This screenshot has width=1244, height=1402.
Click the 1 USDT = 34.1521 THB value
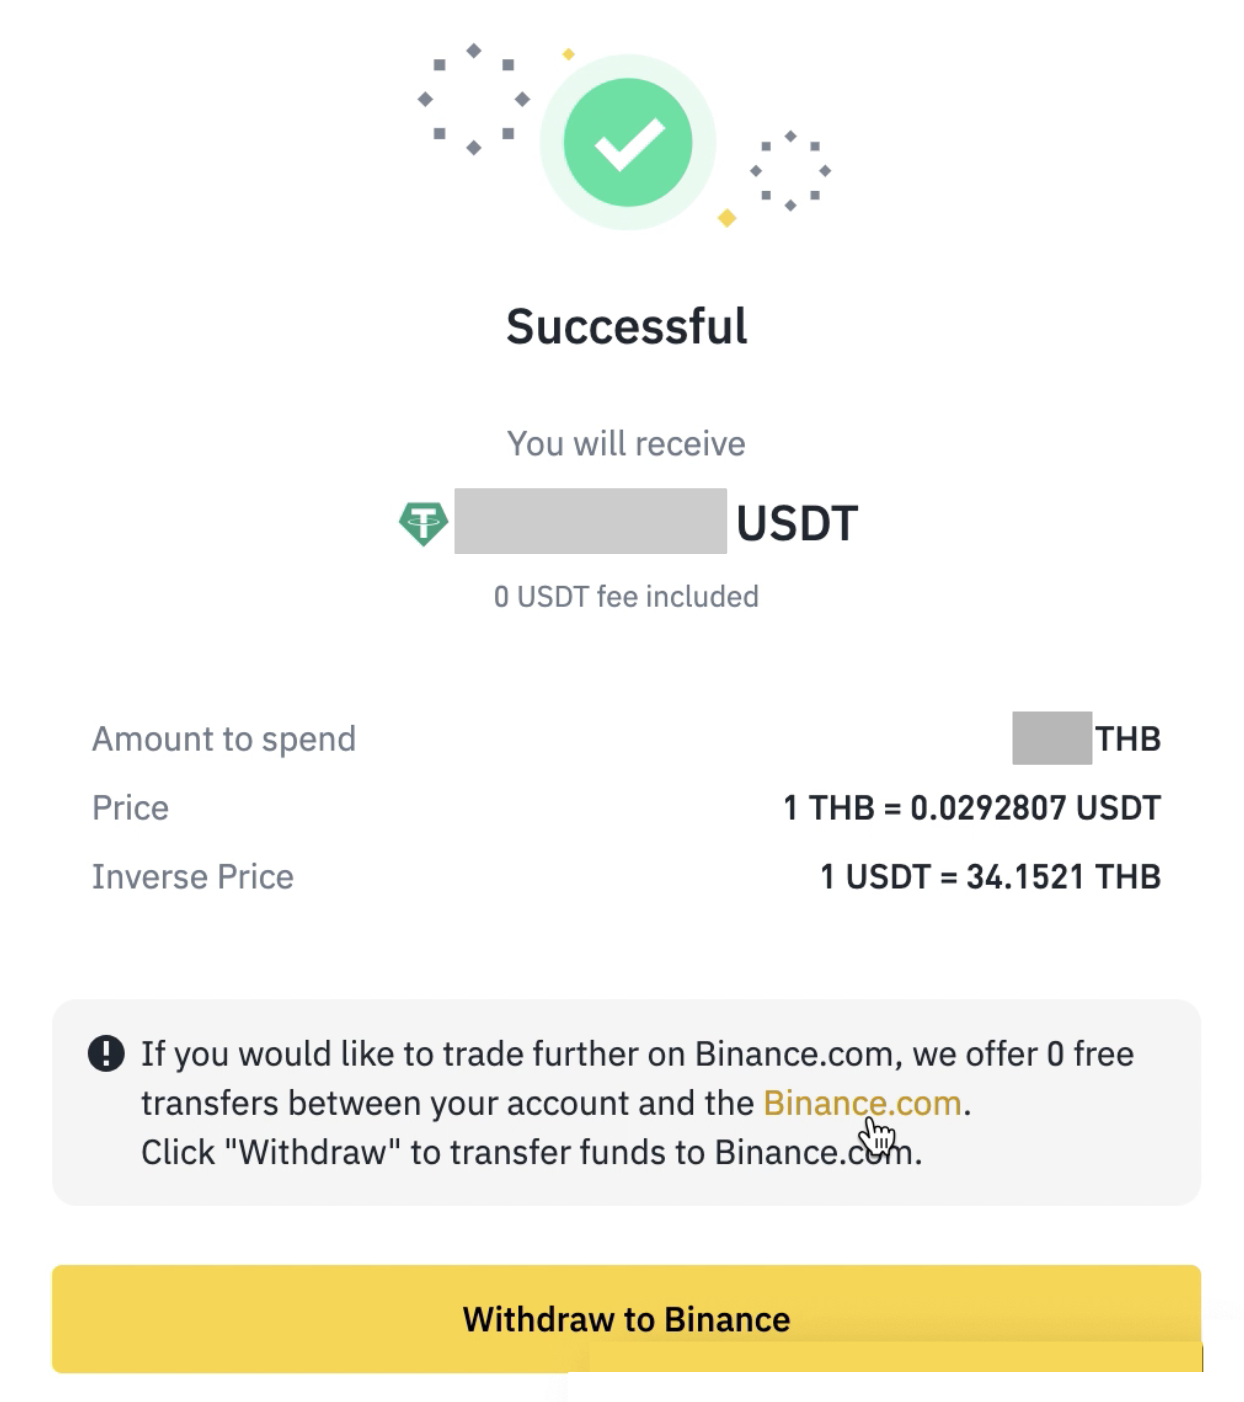pos(990,877)
